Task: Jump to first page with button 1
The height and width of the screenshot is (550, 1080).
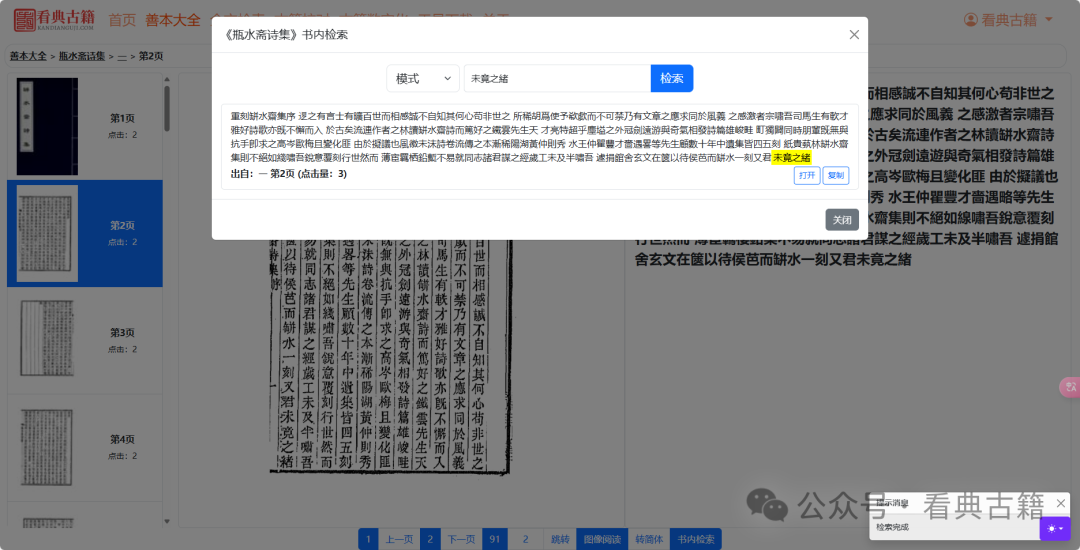Action: click(x=368, y=539)
